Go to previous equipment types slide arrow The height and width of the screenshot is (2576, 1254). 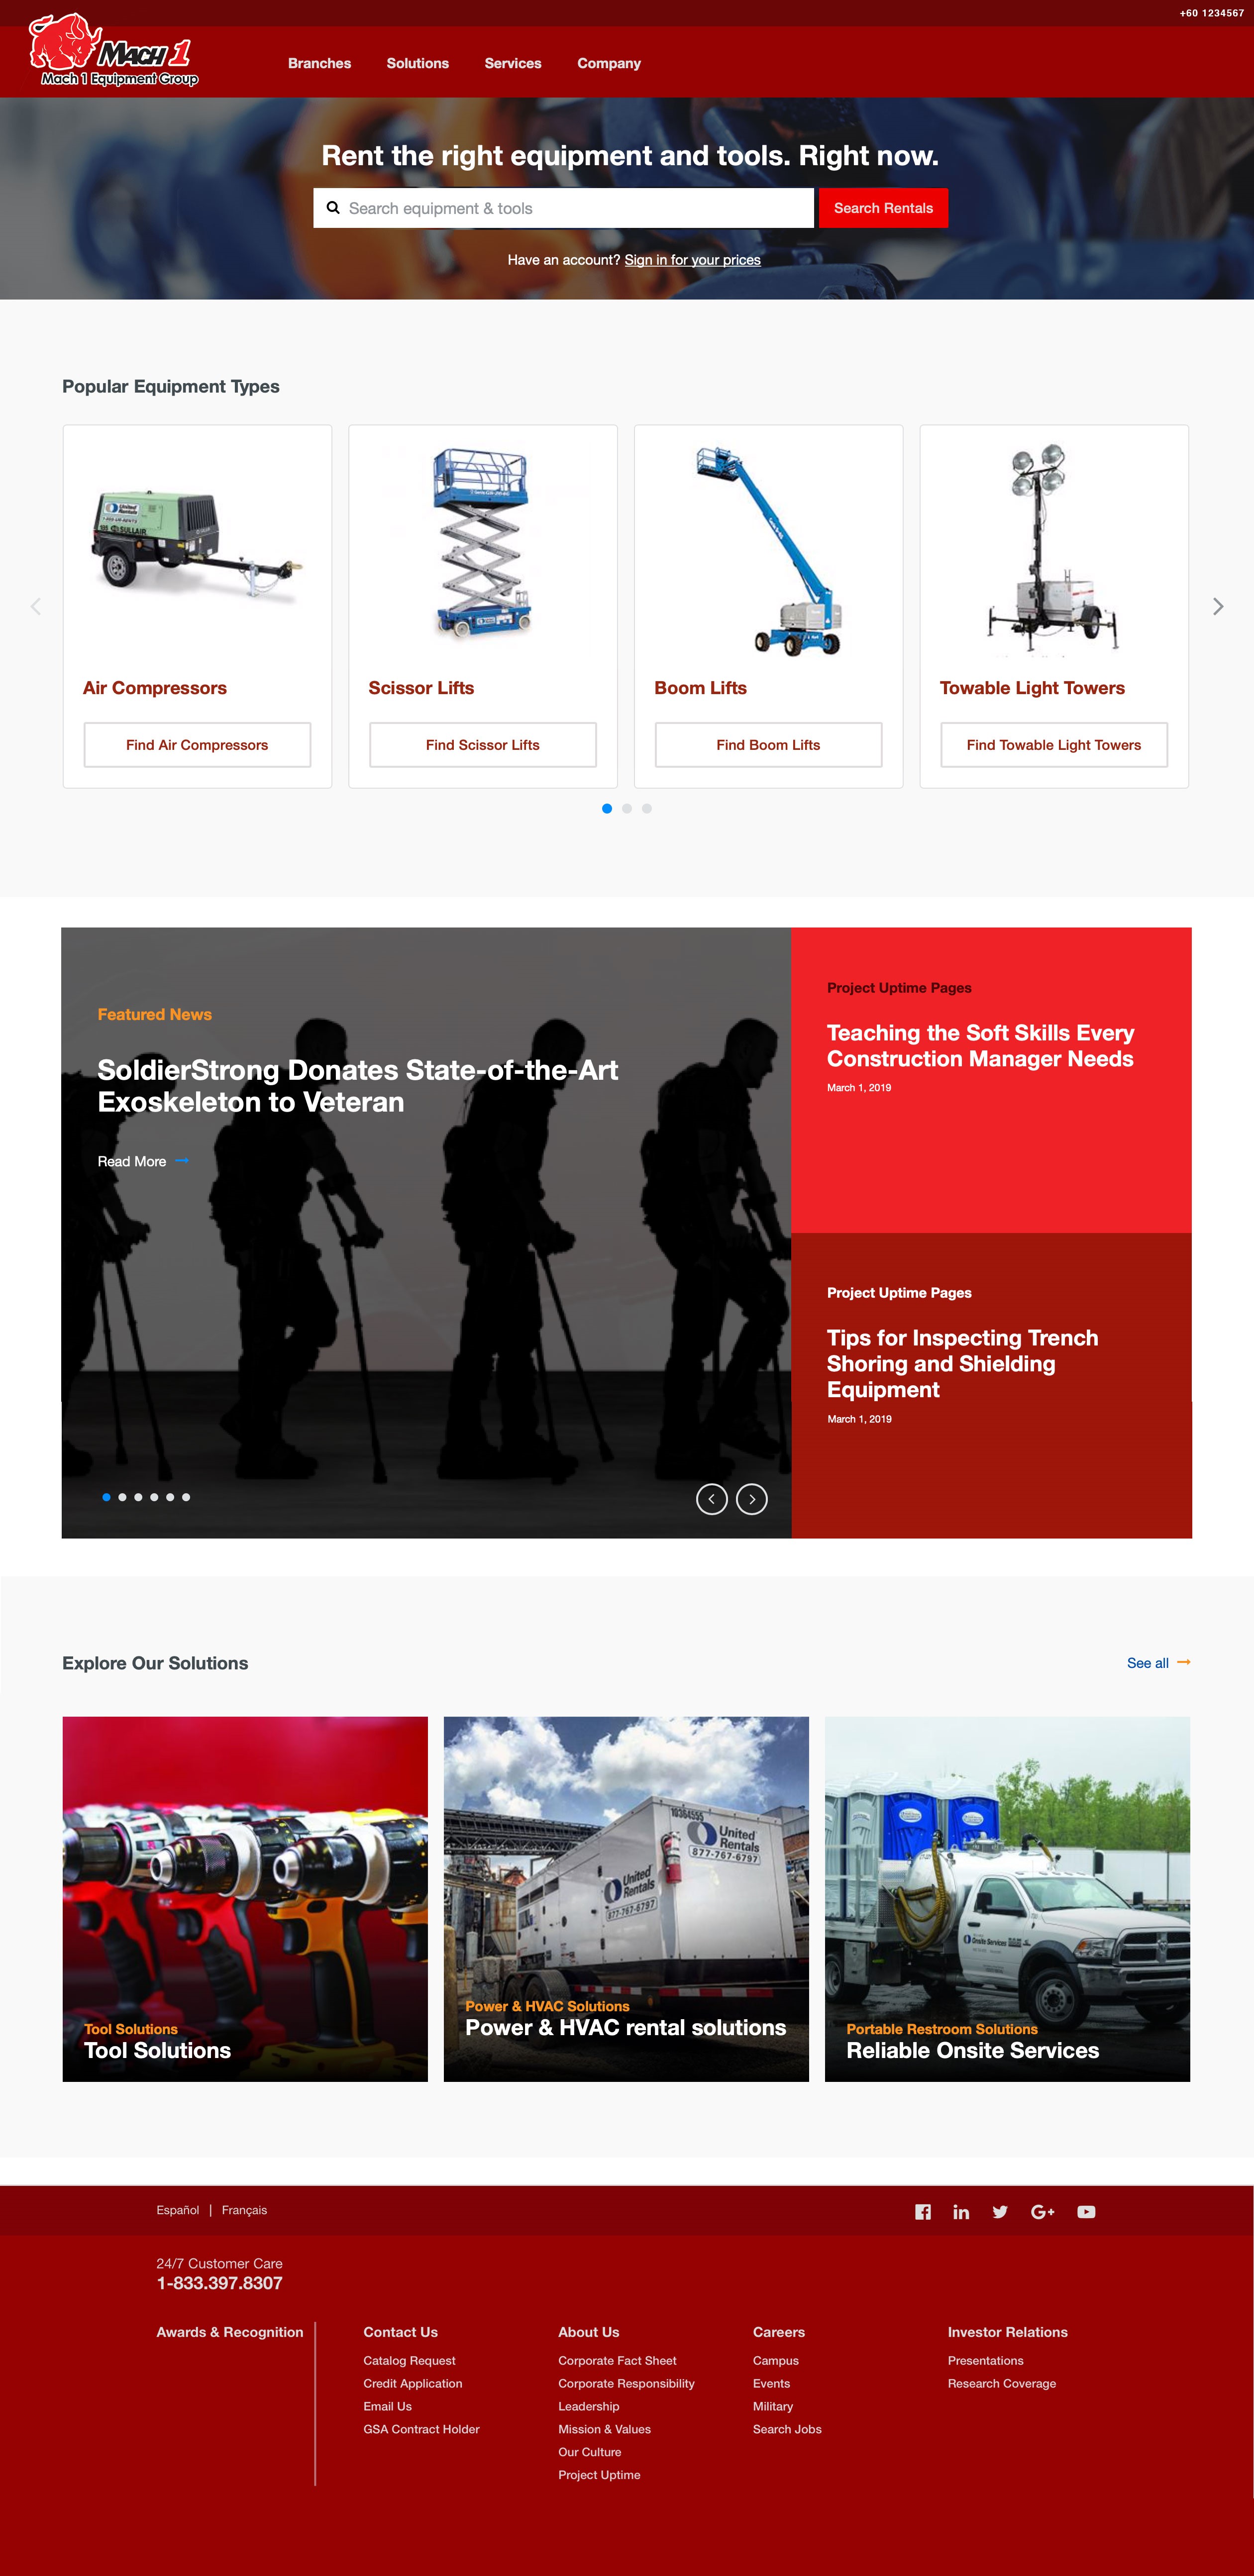click(36, 606)
